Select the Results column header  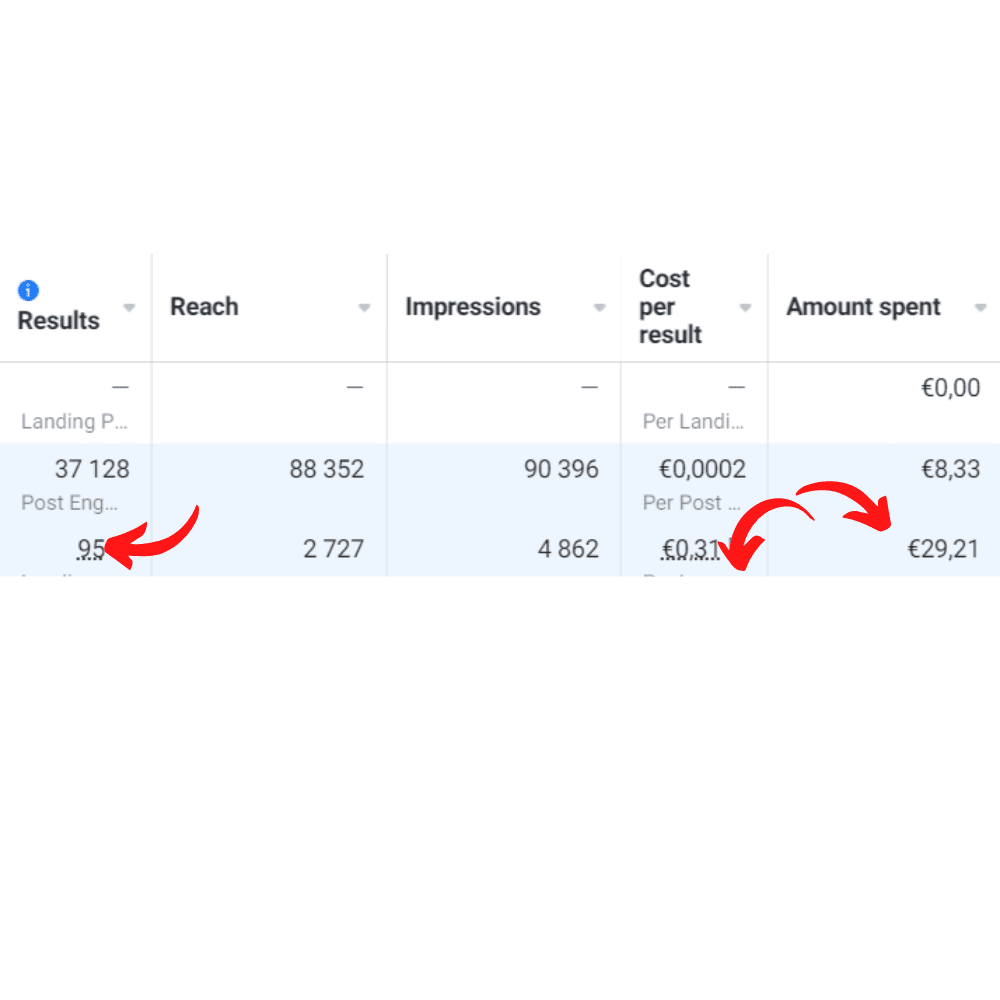tap(59, 320)
